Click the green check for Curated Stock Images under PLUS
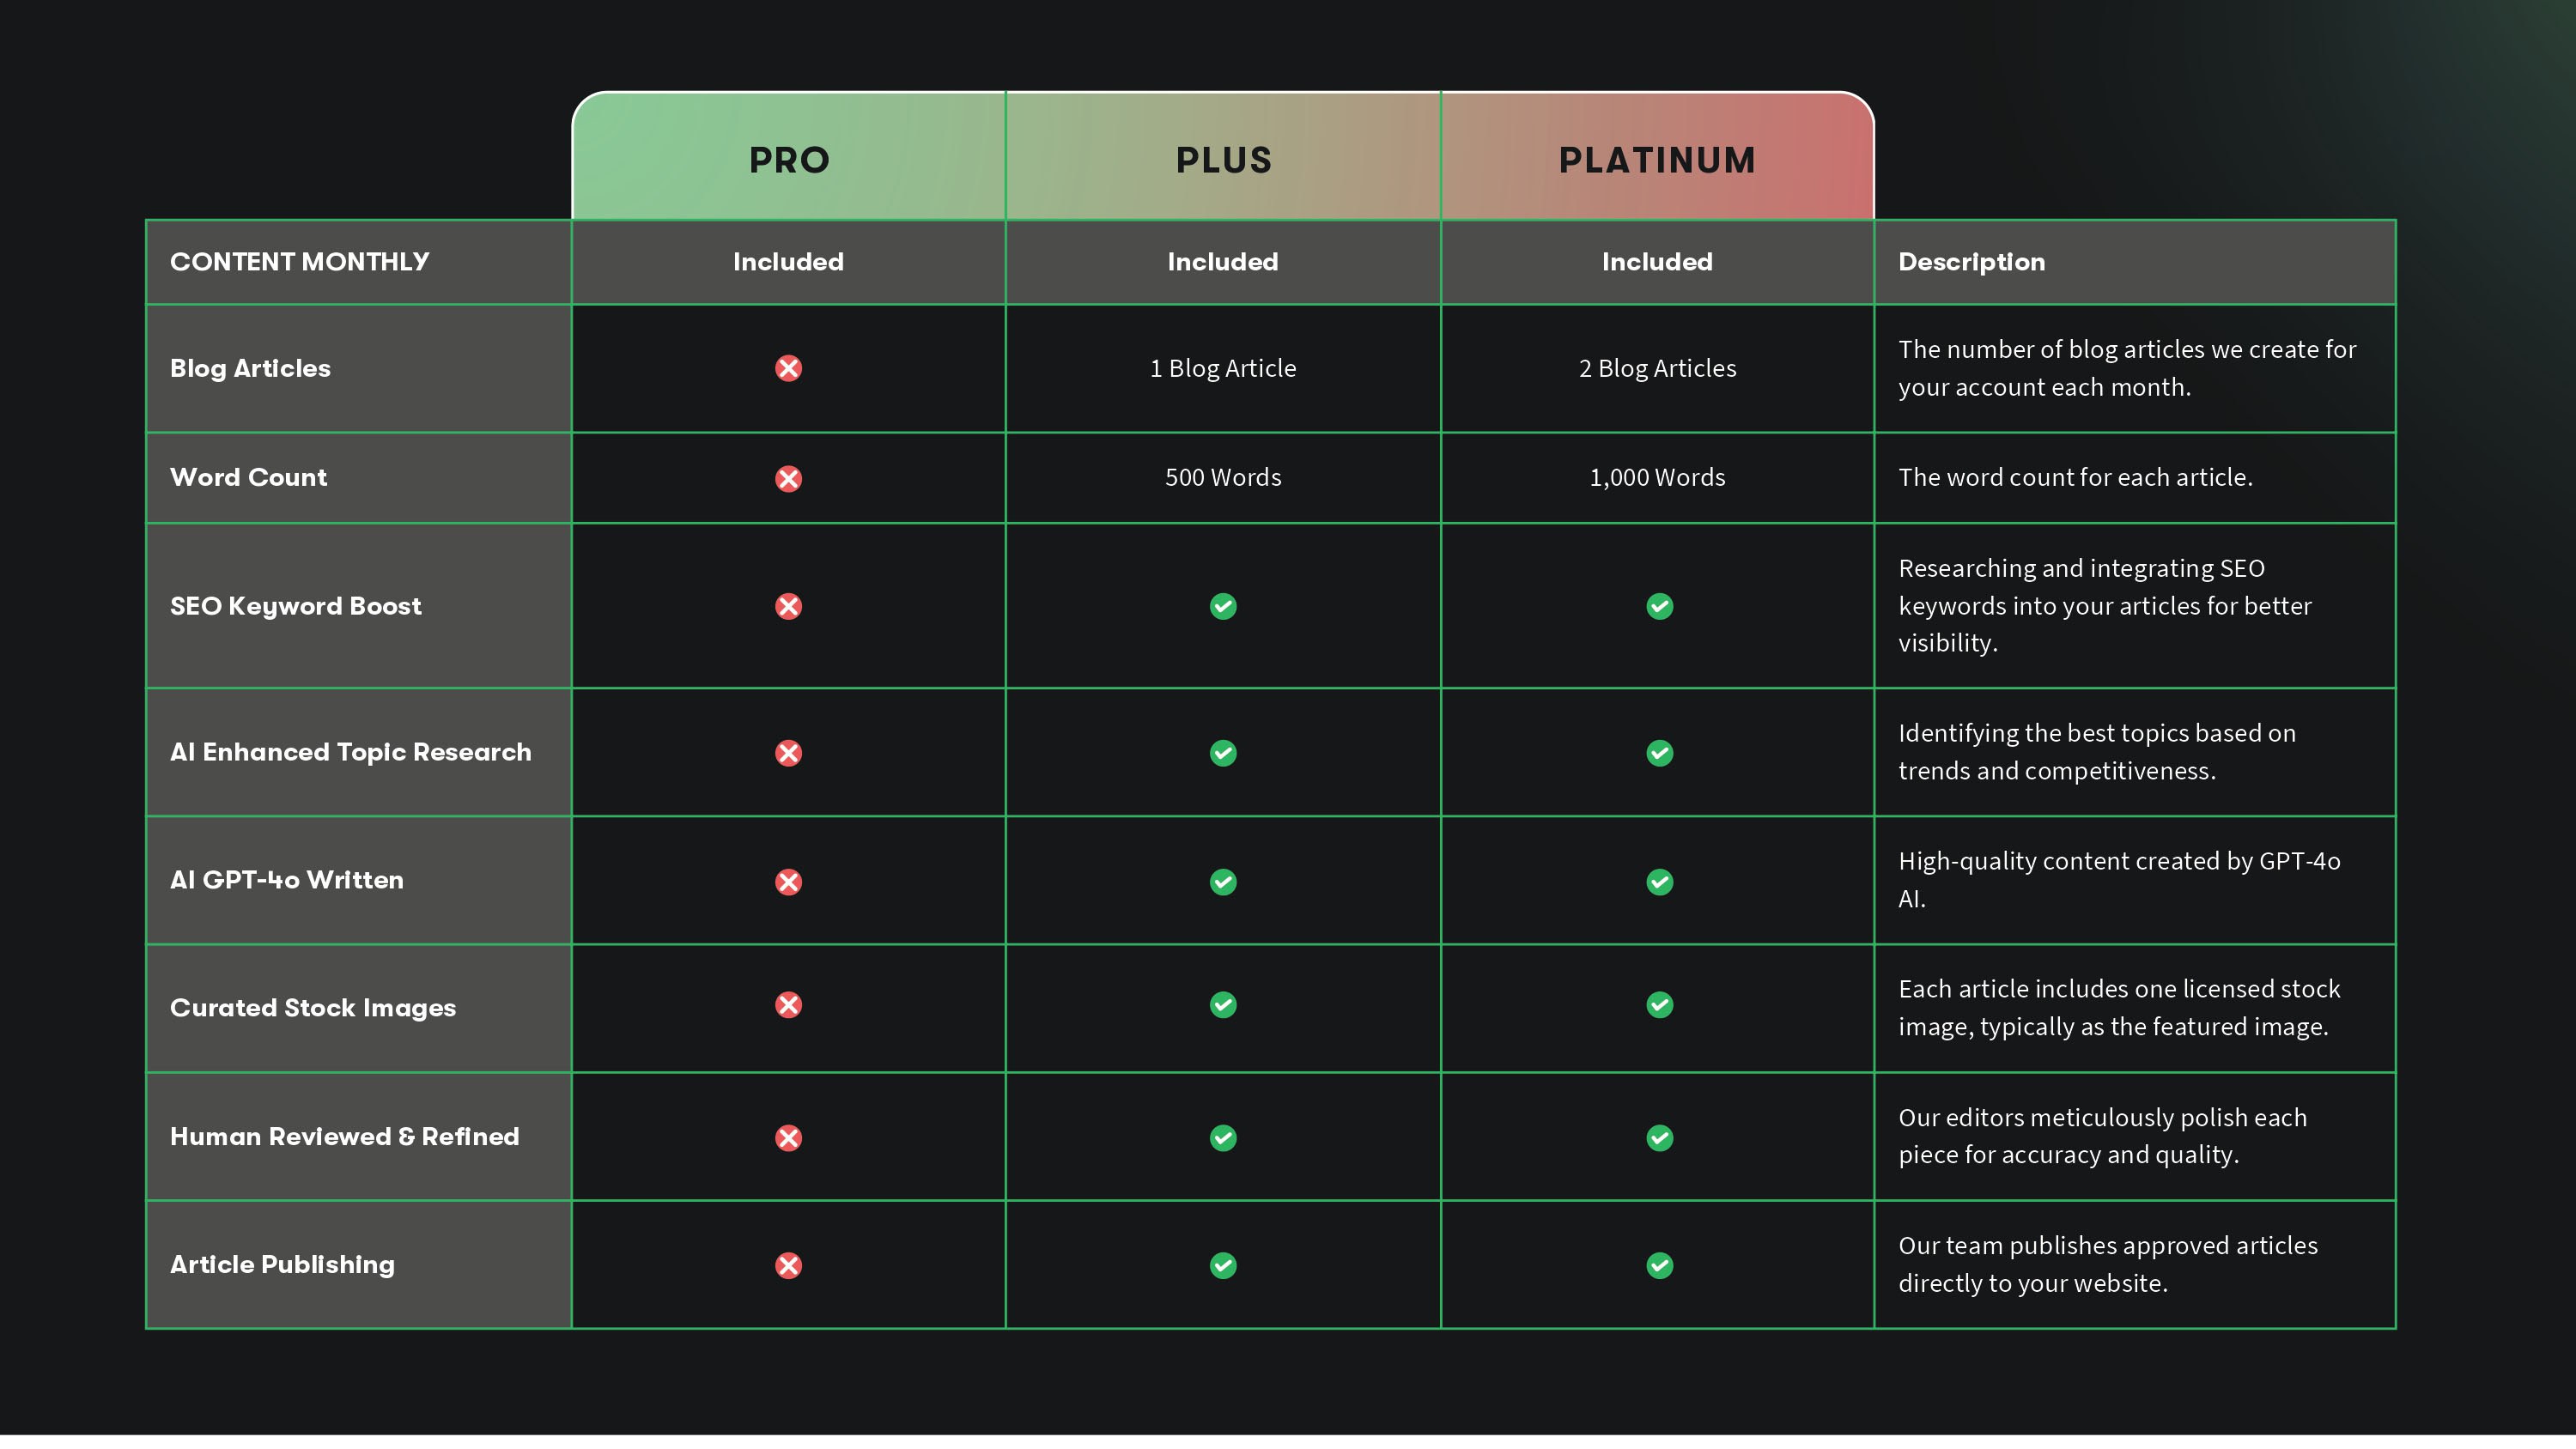The height and width of the screenshot is (1449, 2576). tap(1223, 1004)
